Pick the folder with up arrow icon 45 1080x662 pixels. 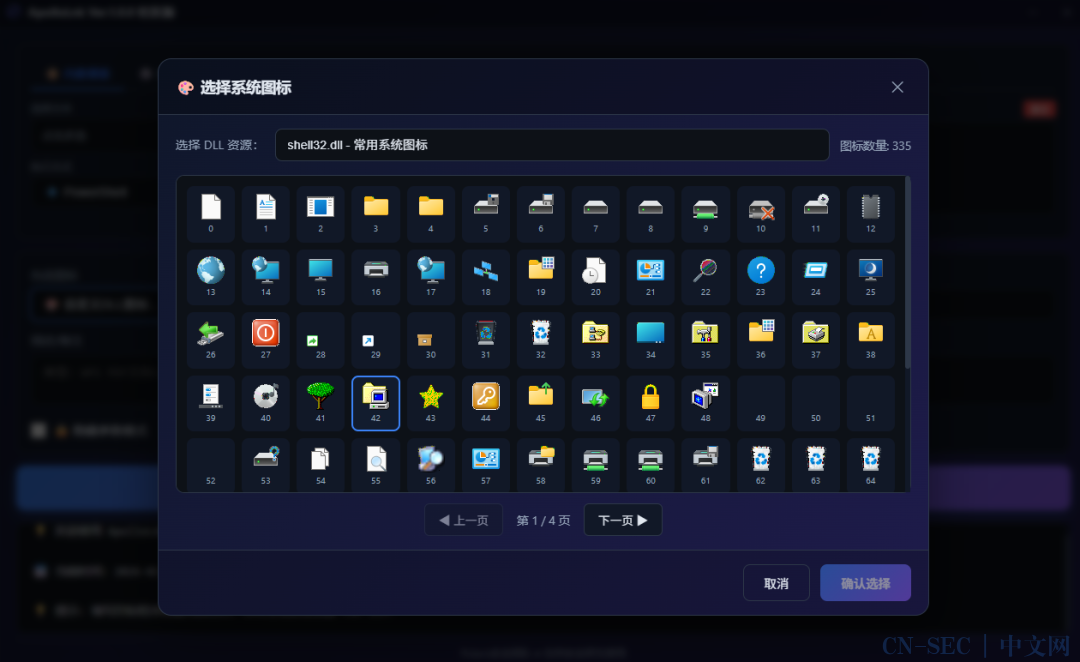point(541,403)
